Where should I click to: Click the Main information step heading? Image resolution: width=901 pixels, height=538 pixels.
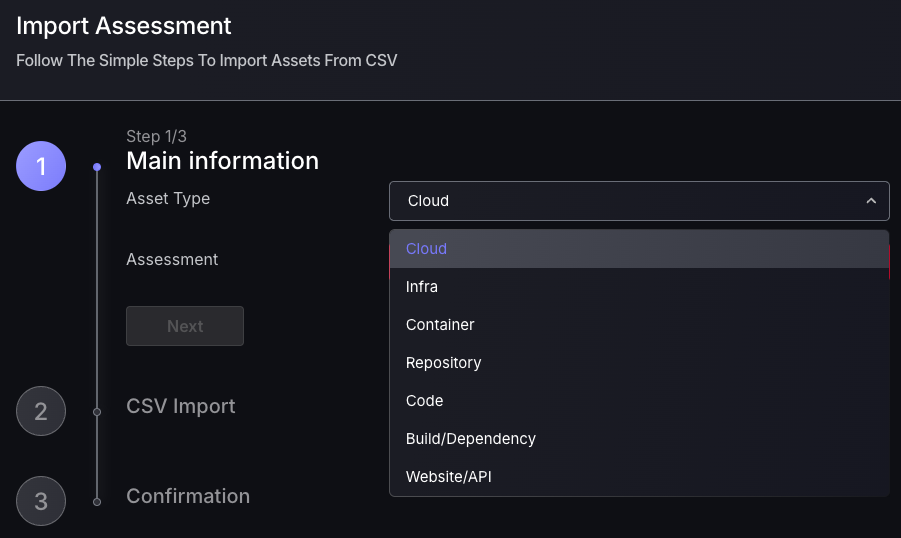pyautogui.click(x=222, y=161)
